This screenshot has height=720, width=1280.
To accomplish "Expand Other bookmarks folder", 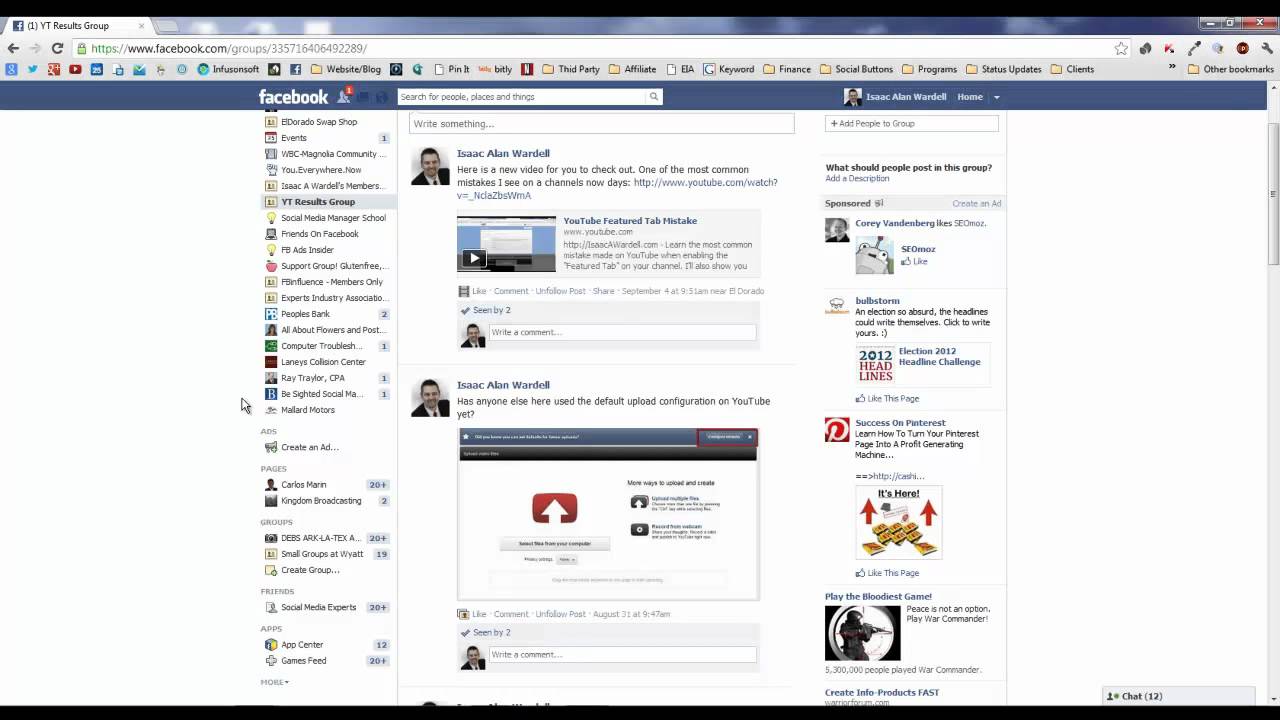I will [1230, 69].
